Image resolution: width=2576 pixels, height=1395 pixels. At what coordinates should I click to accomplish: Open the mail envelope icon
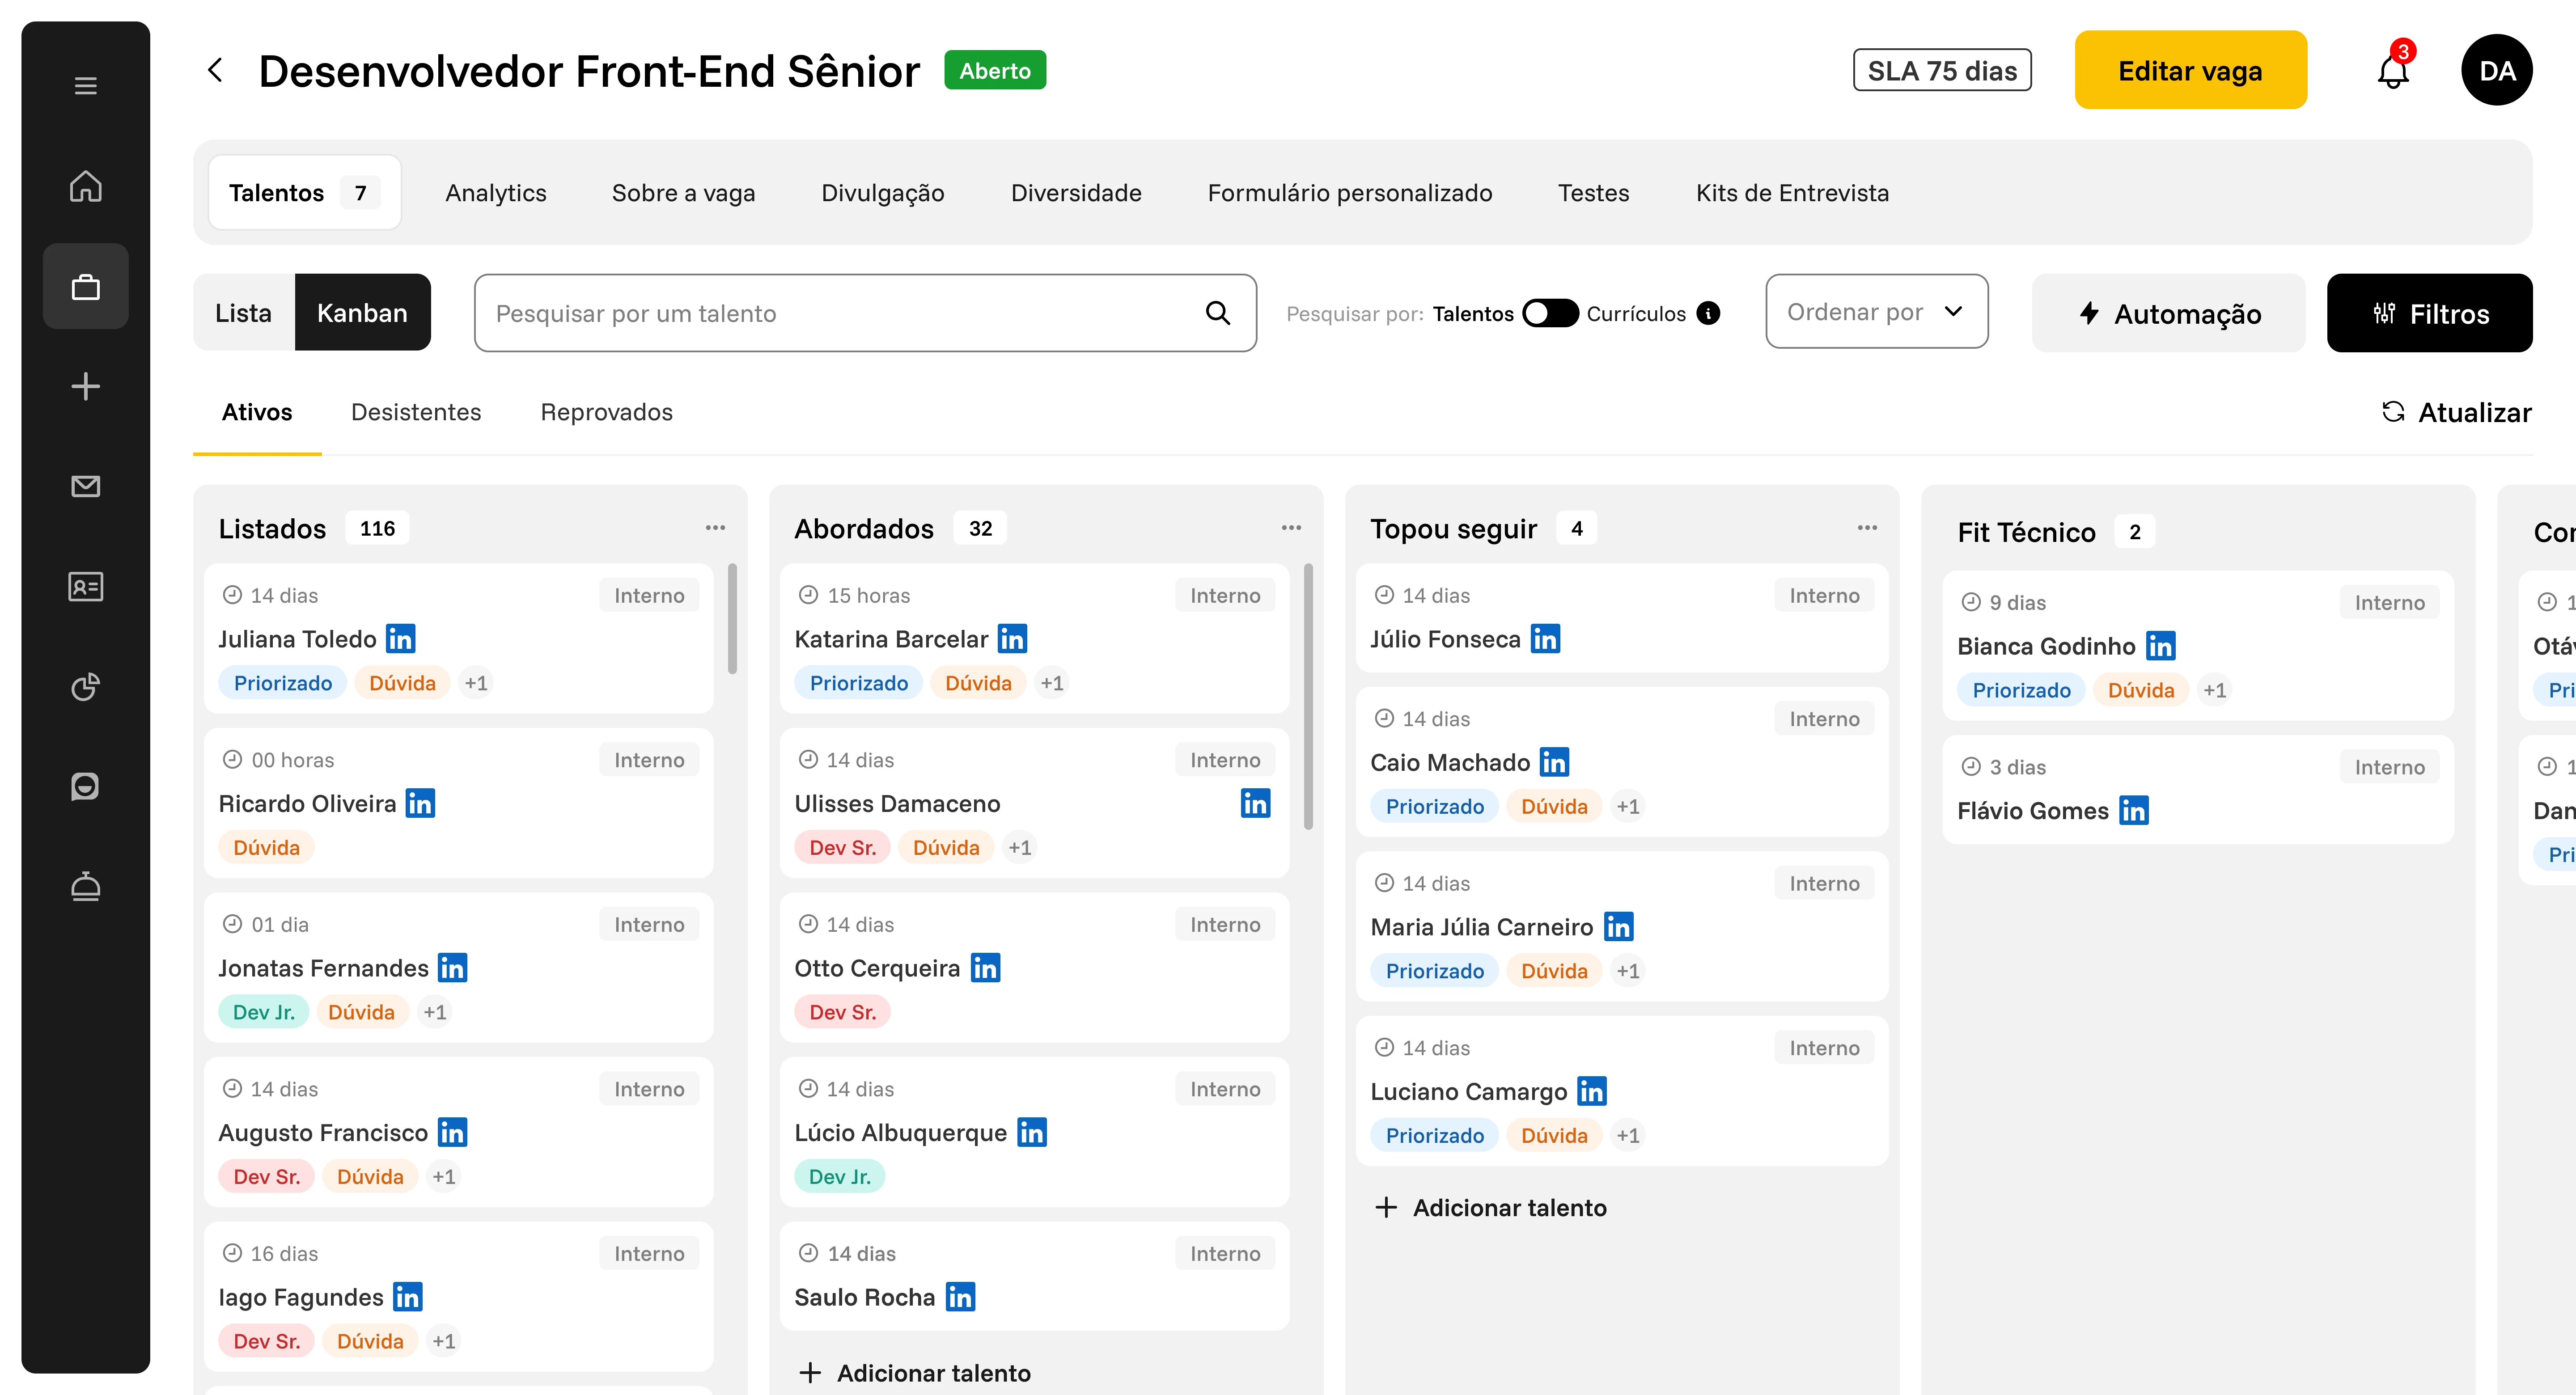86,486
